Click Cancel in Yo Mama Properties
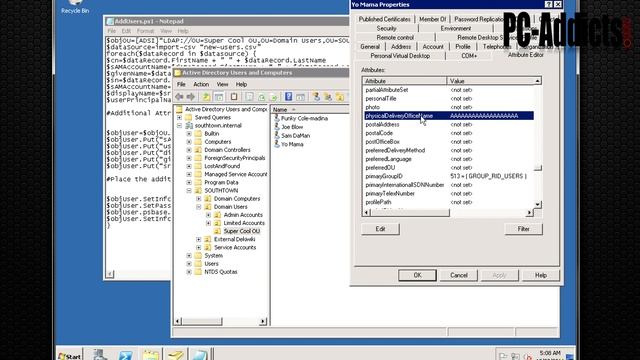640x360 pixels. (x=459, y=275)
